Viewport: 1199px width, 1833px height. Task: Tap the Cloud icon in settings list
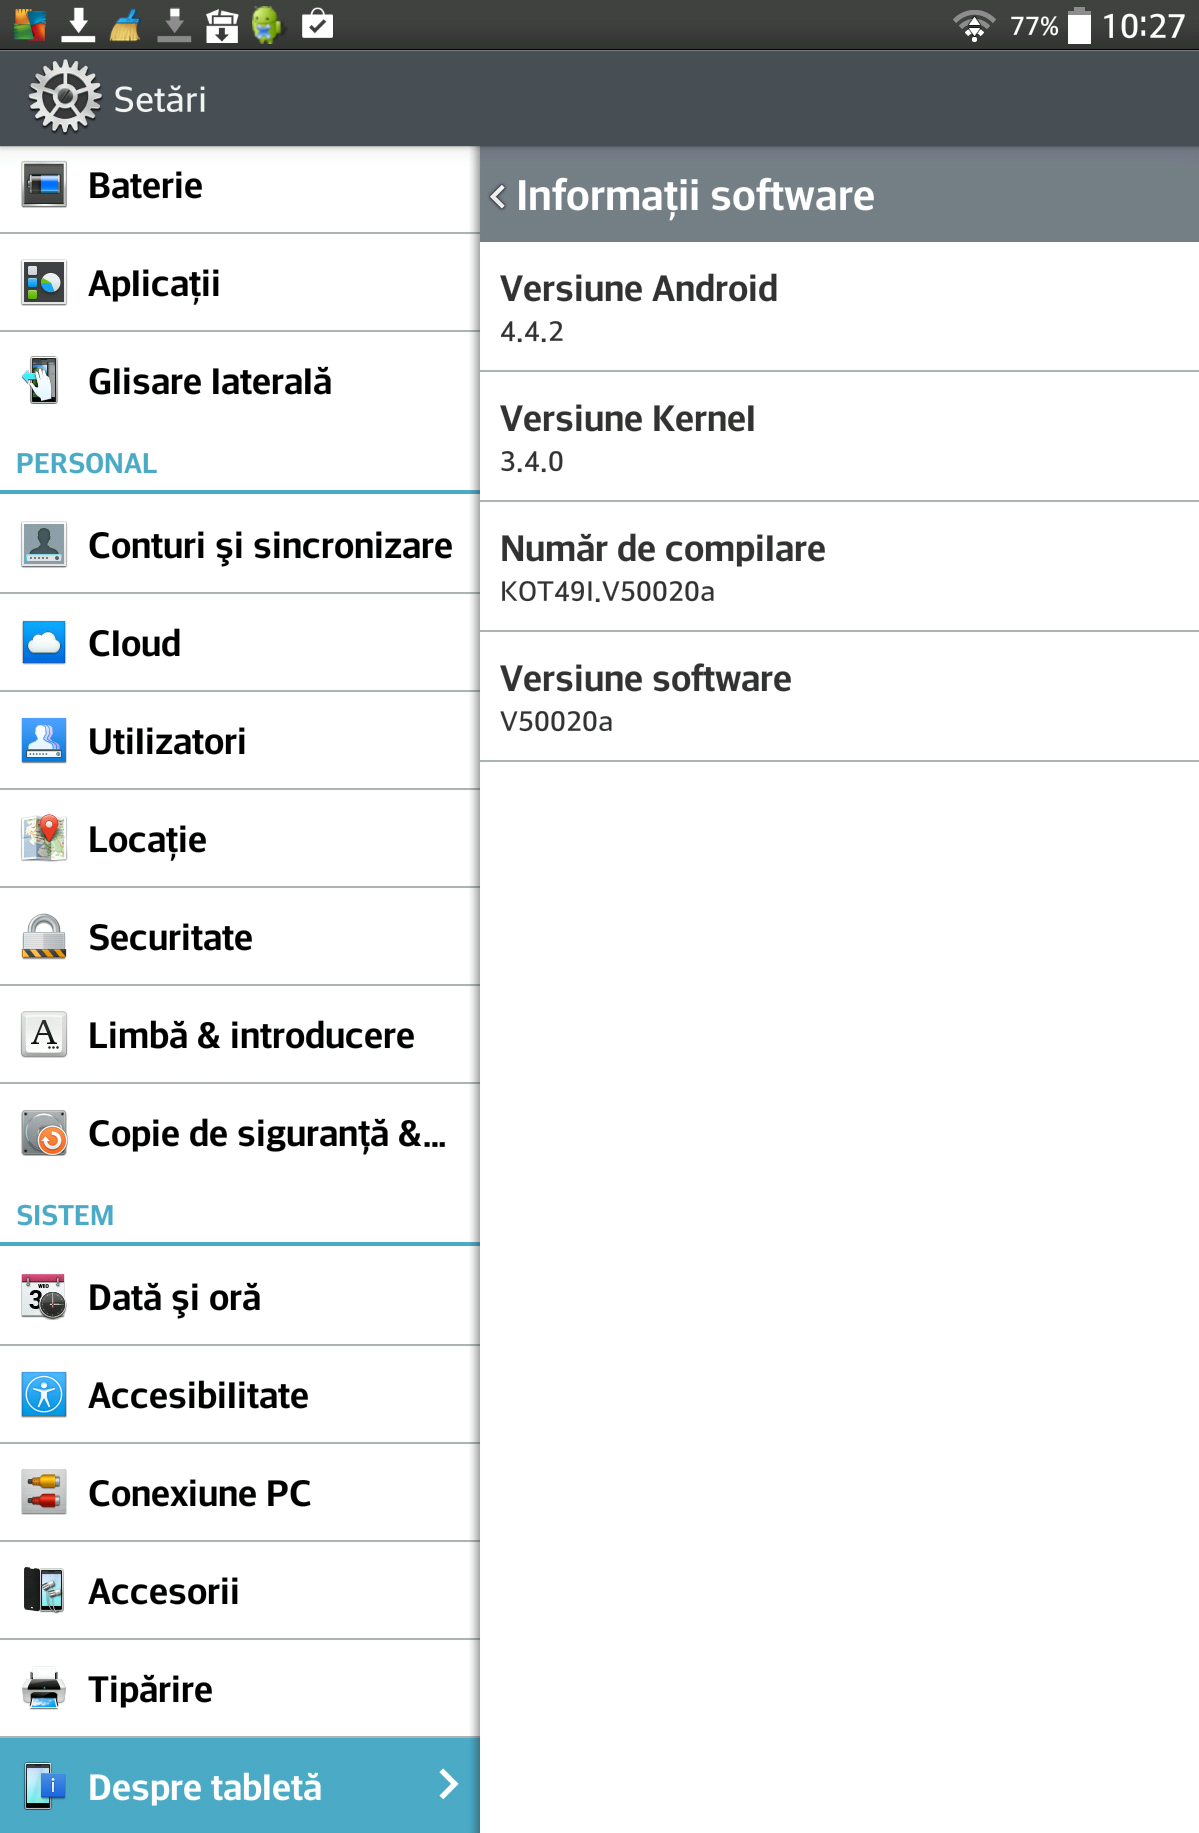[x=44, y=643]
